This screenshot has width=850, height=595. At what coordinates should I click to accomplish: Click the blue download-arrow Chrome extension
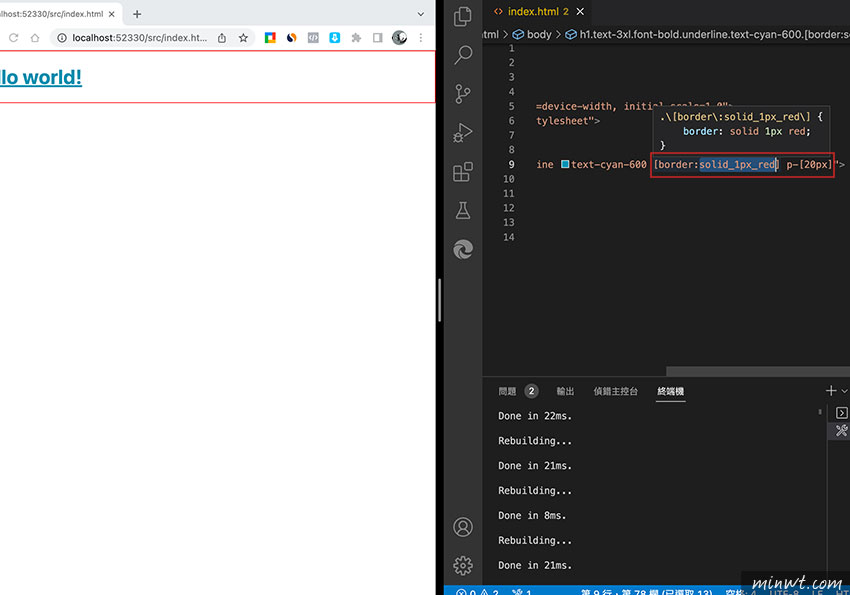pos(335,37)
